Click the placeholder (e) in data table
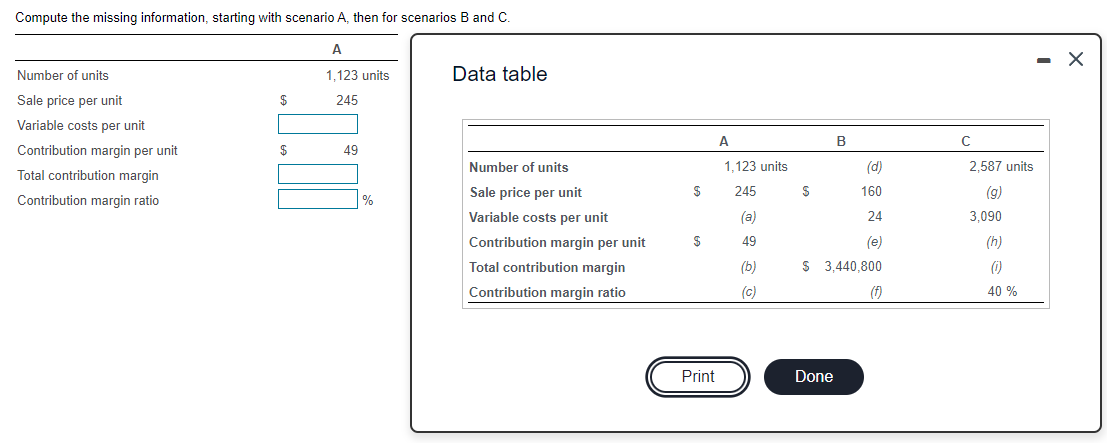Image resolution: width=1107 pixels, height=443 pixels. (873, 242)
